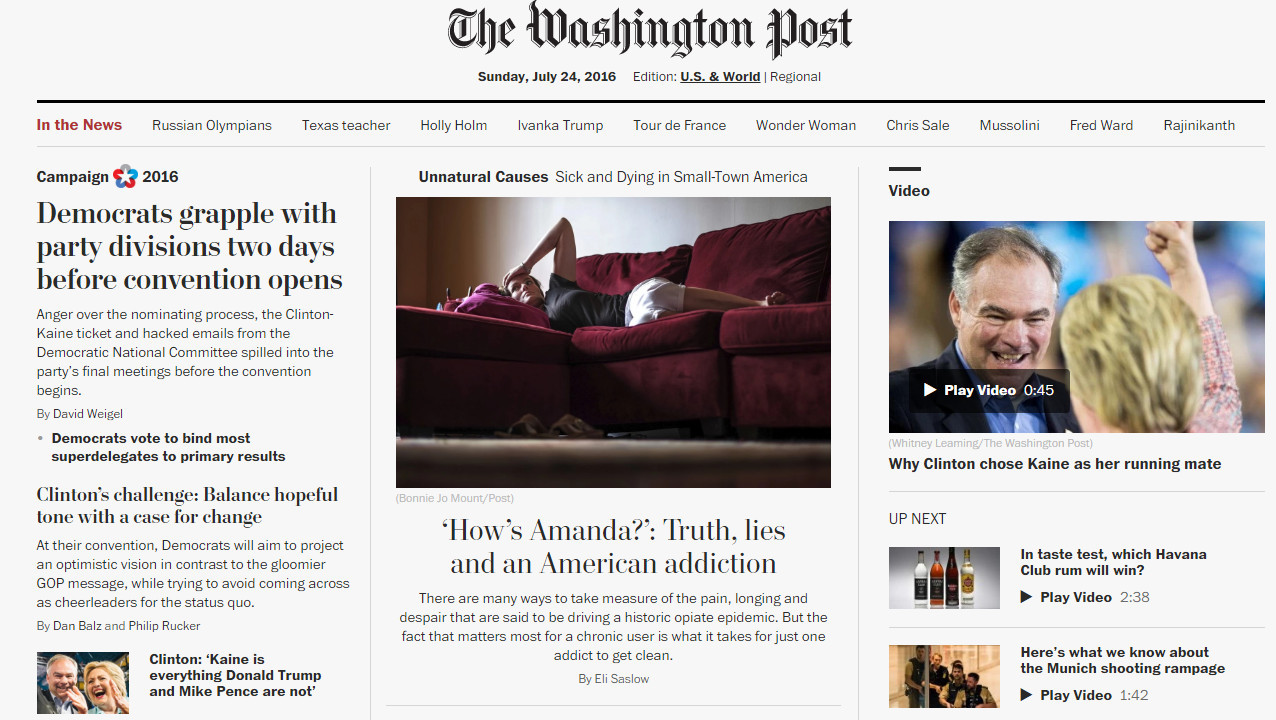Open Why Clinton chose Kaine video title
The width and height of the screenshot is (1276, 720).
point(1055,464)
